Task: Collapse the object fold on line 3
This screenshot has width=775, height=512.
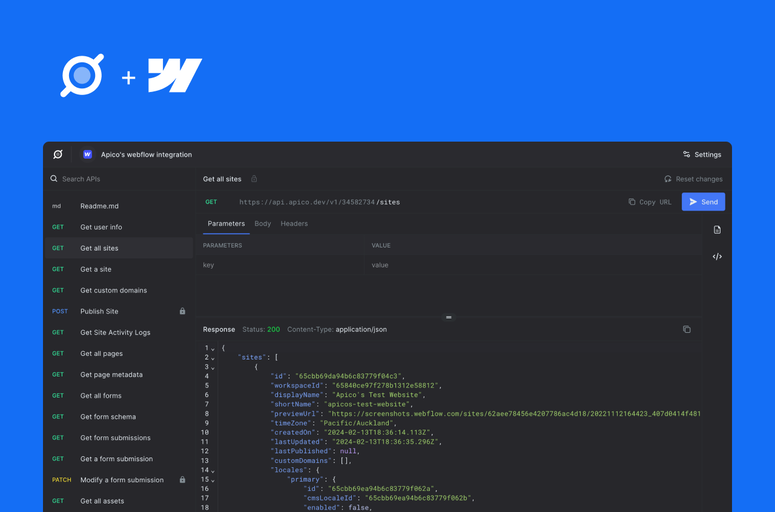Action: [x=213, y=368]
